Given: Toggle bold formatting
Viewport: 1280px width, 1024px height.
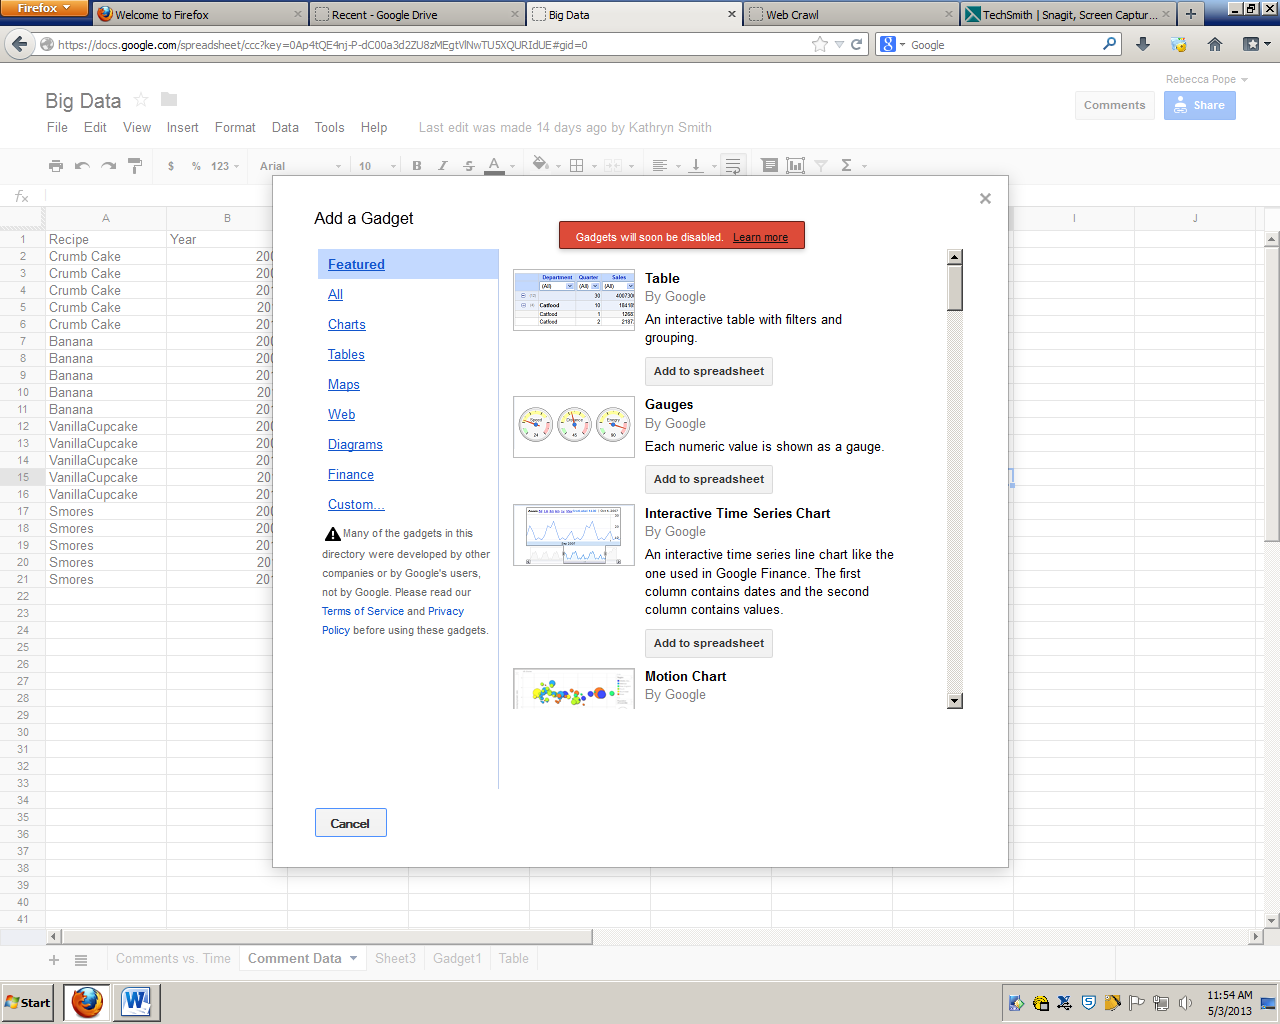Looking at the screenshot, I should tap(417, 166).
